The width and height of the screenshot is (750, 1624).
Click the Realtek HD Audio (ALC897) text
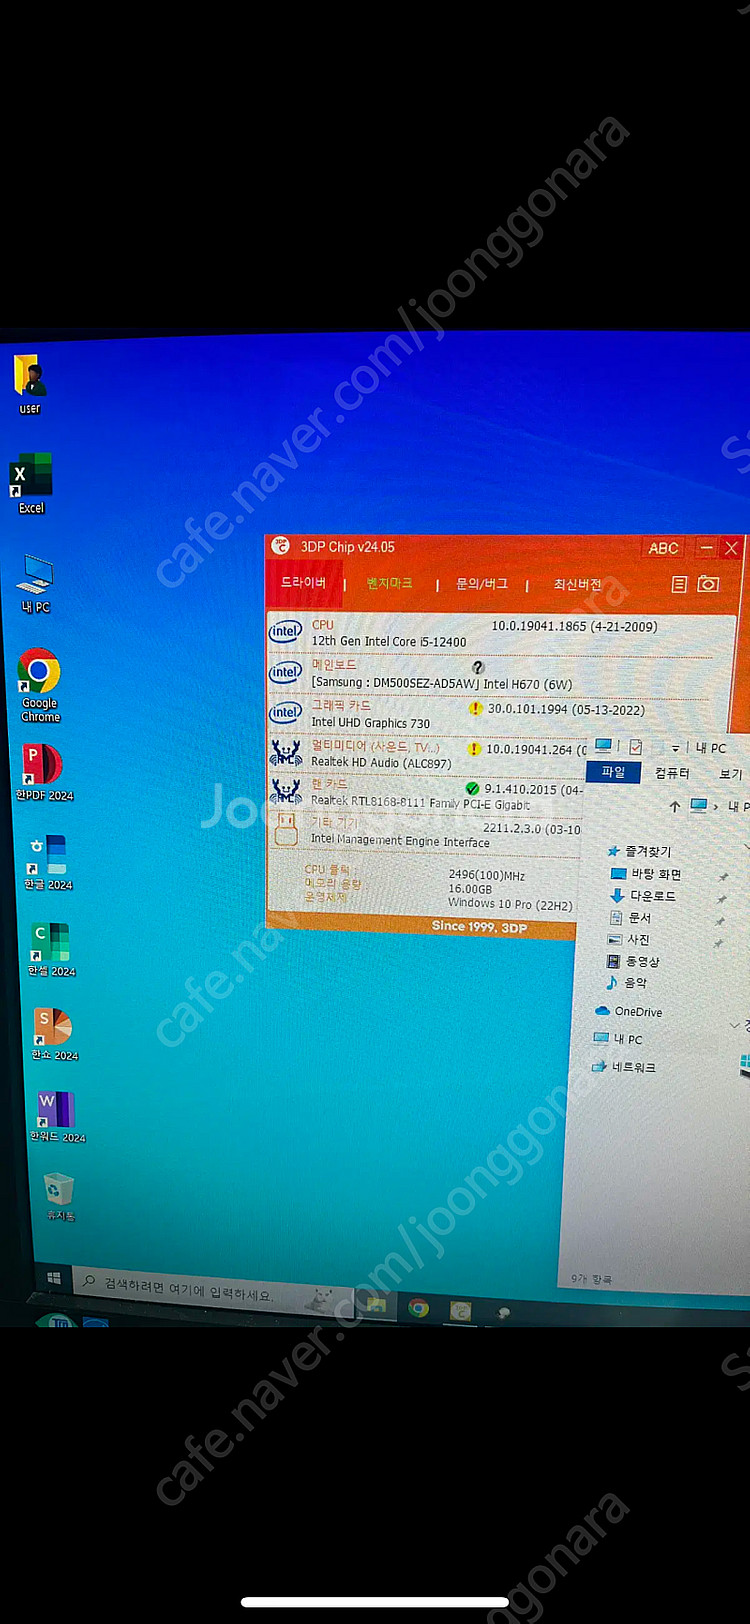coord(381,763)
